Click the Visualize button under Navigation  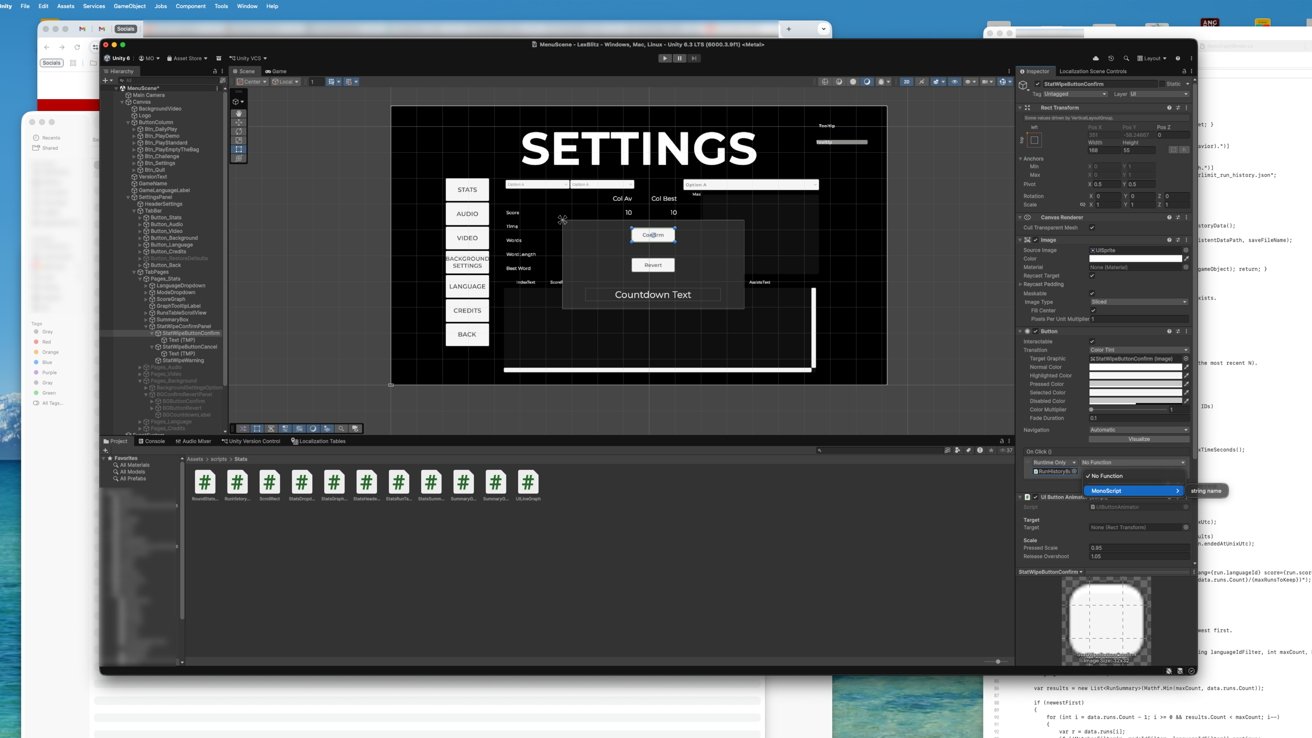1137,439
